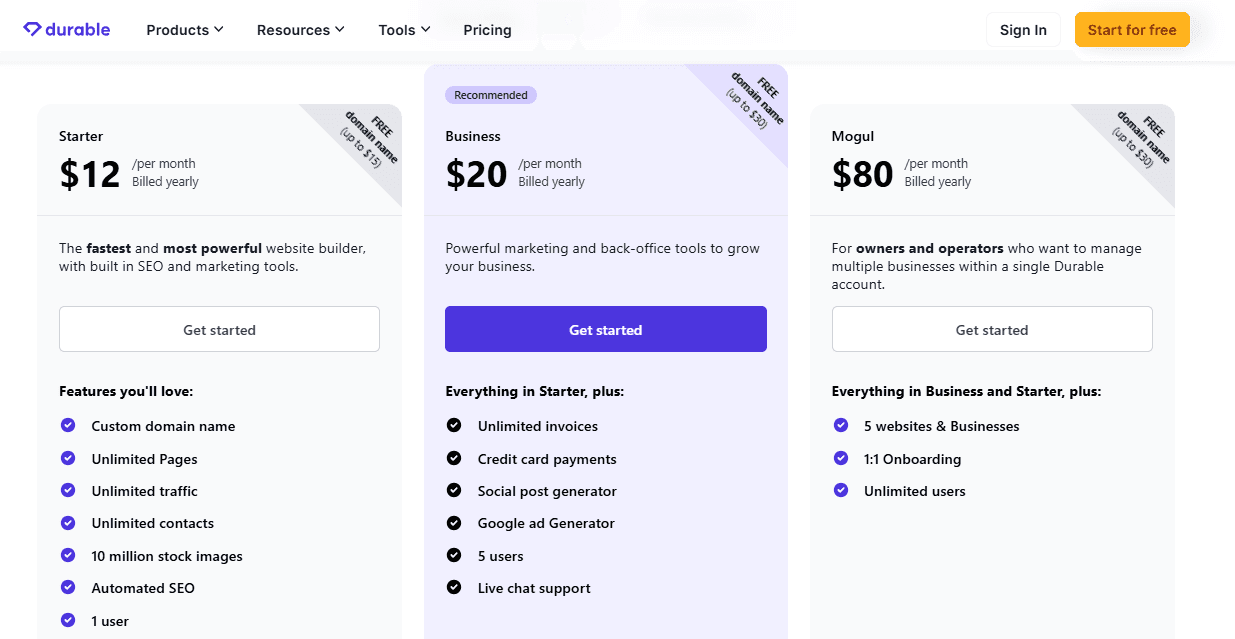Click the checkmark beside Credit card payments
Screen dimensions: 1235x639
click(454, 458)
